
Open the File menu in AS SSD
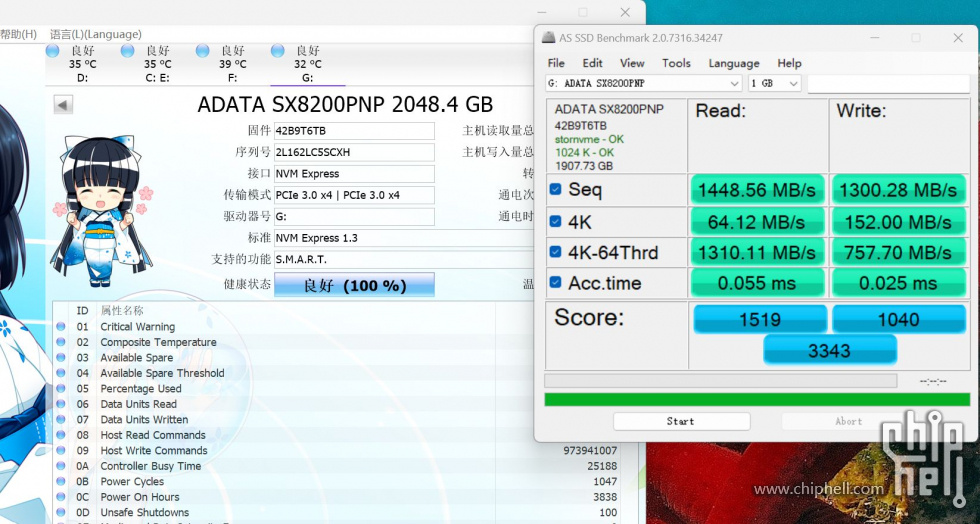click(556, 63)
